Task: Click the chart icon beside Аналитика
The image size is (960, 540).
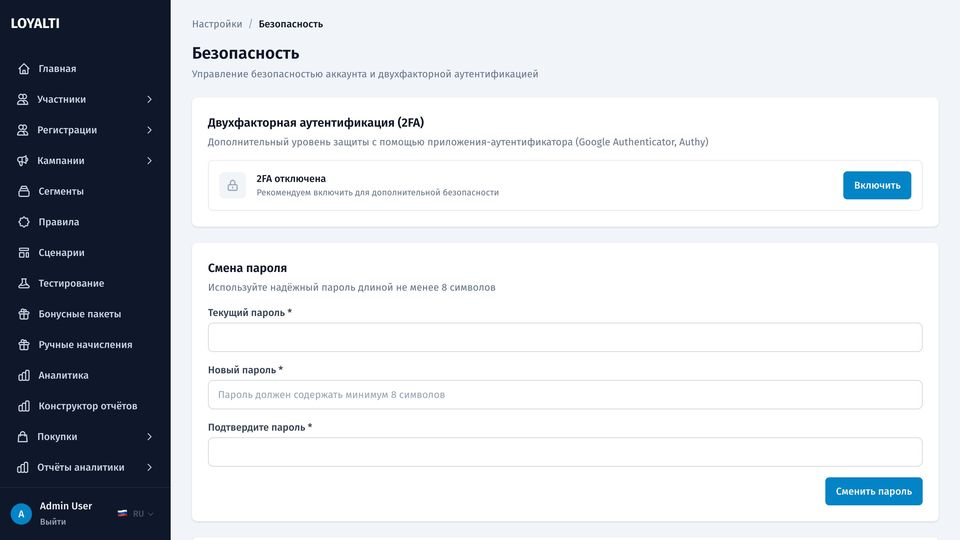Action: 24,375
